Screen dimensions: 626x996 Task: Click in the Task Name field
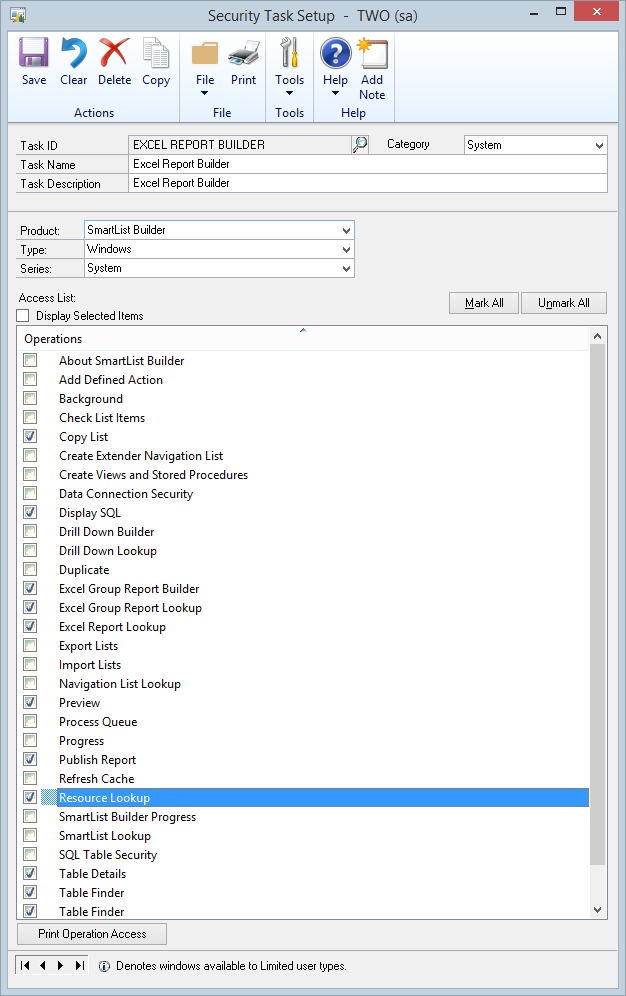point(368,164)
